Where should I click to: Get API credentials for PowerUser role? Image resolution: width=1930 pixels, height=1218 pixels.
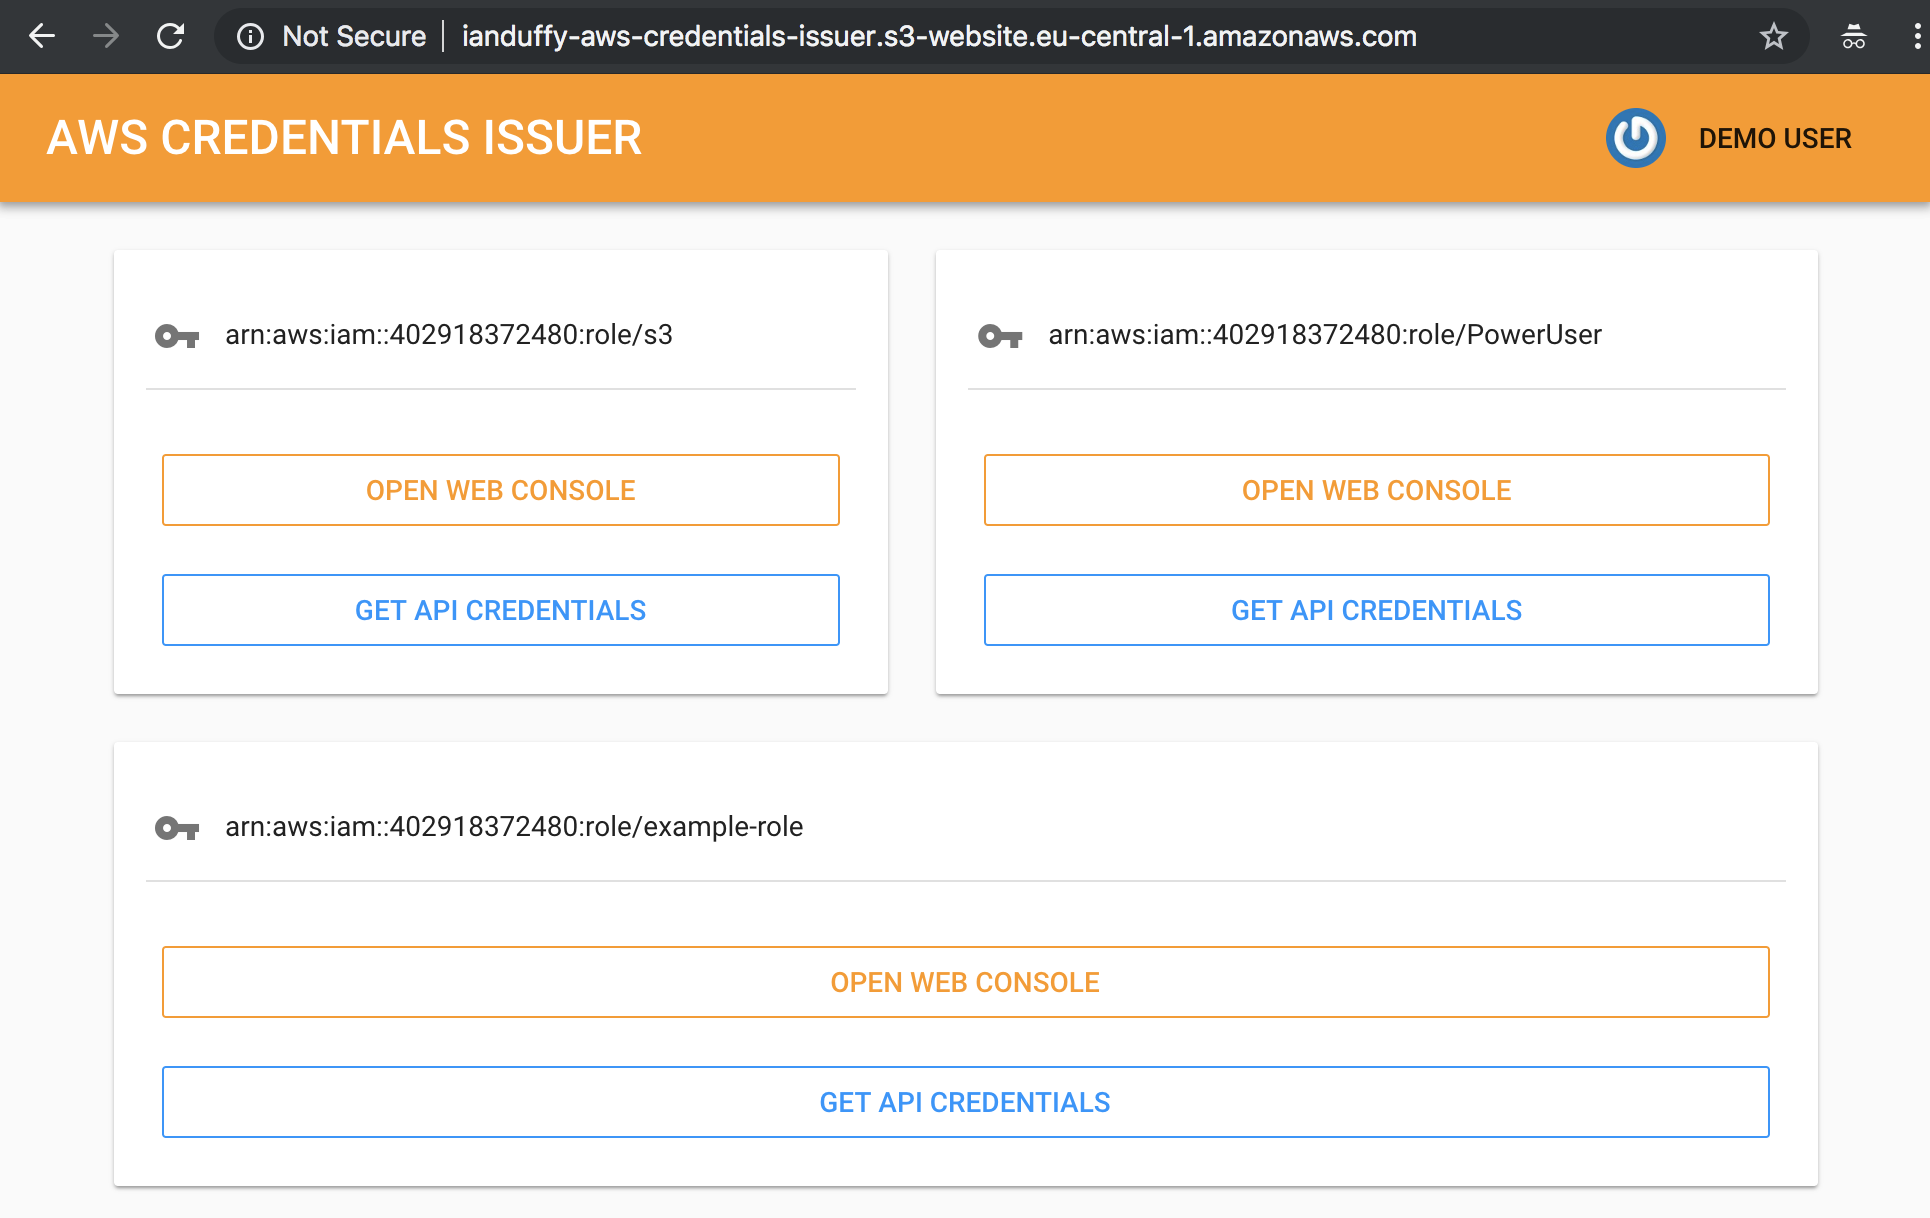pos(1377,610)
